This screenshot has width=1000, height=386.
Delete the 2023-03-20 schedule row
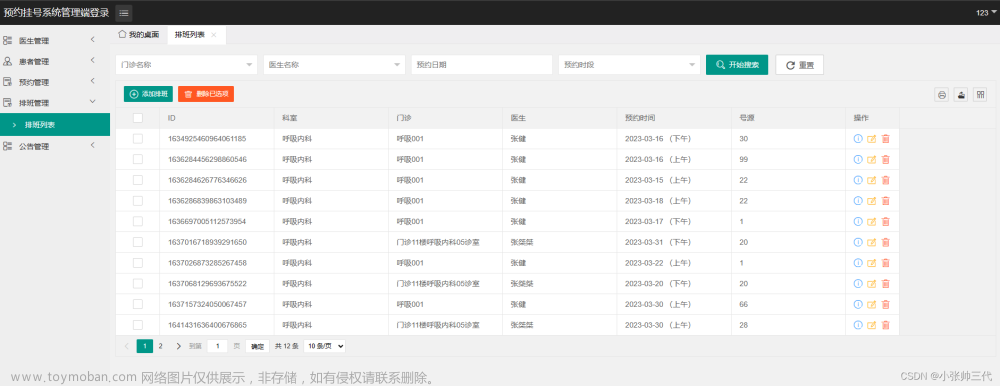click(885, 283)
